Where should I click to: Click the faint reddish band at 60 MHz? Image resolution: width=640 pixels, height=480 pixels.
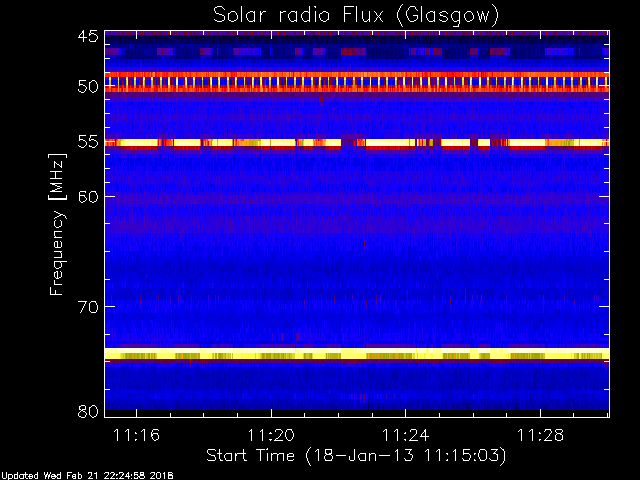357,199
